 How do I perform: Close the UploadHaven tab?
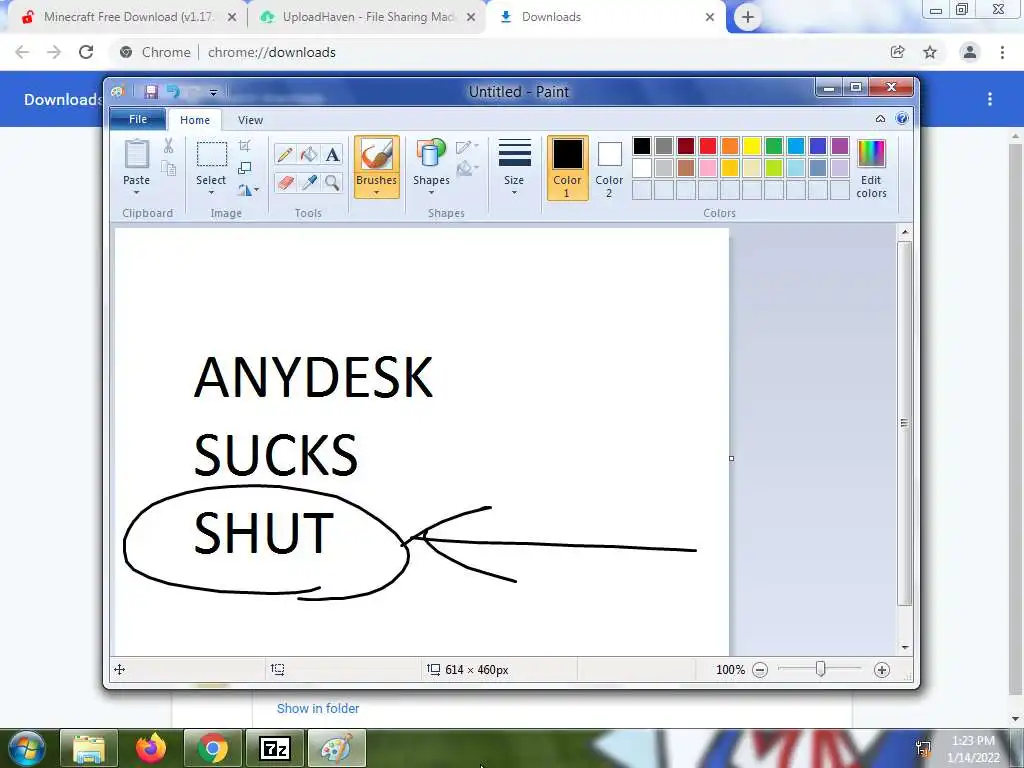[x=471, y=17]
